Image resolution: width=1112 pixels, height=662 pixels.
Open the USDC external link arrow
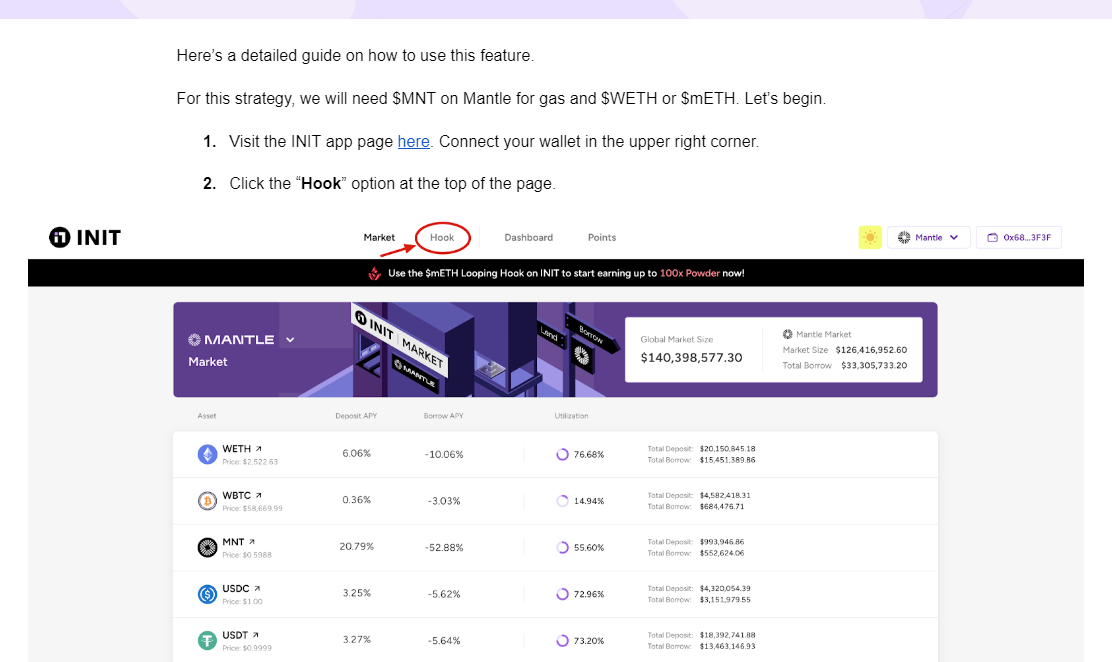[x=257, y=588]
